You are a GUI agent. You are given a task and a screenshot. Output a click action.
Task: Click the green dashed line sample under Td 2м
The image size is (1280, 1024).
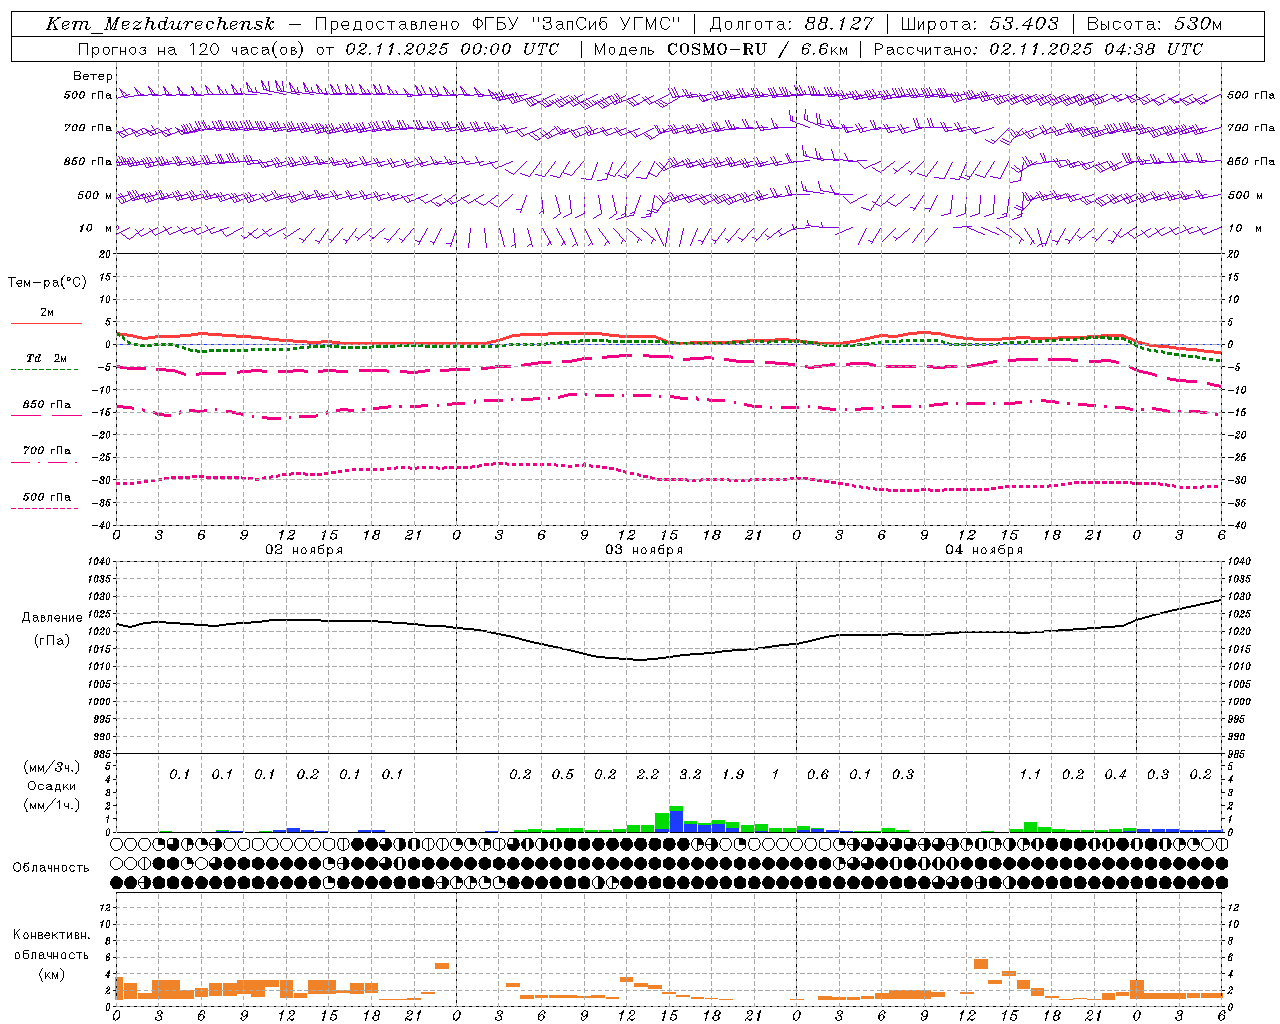click(x=44, y=370)
